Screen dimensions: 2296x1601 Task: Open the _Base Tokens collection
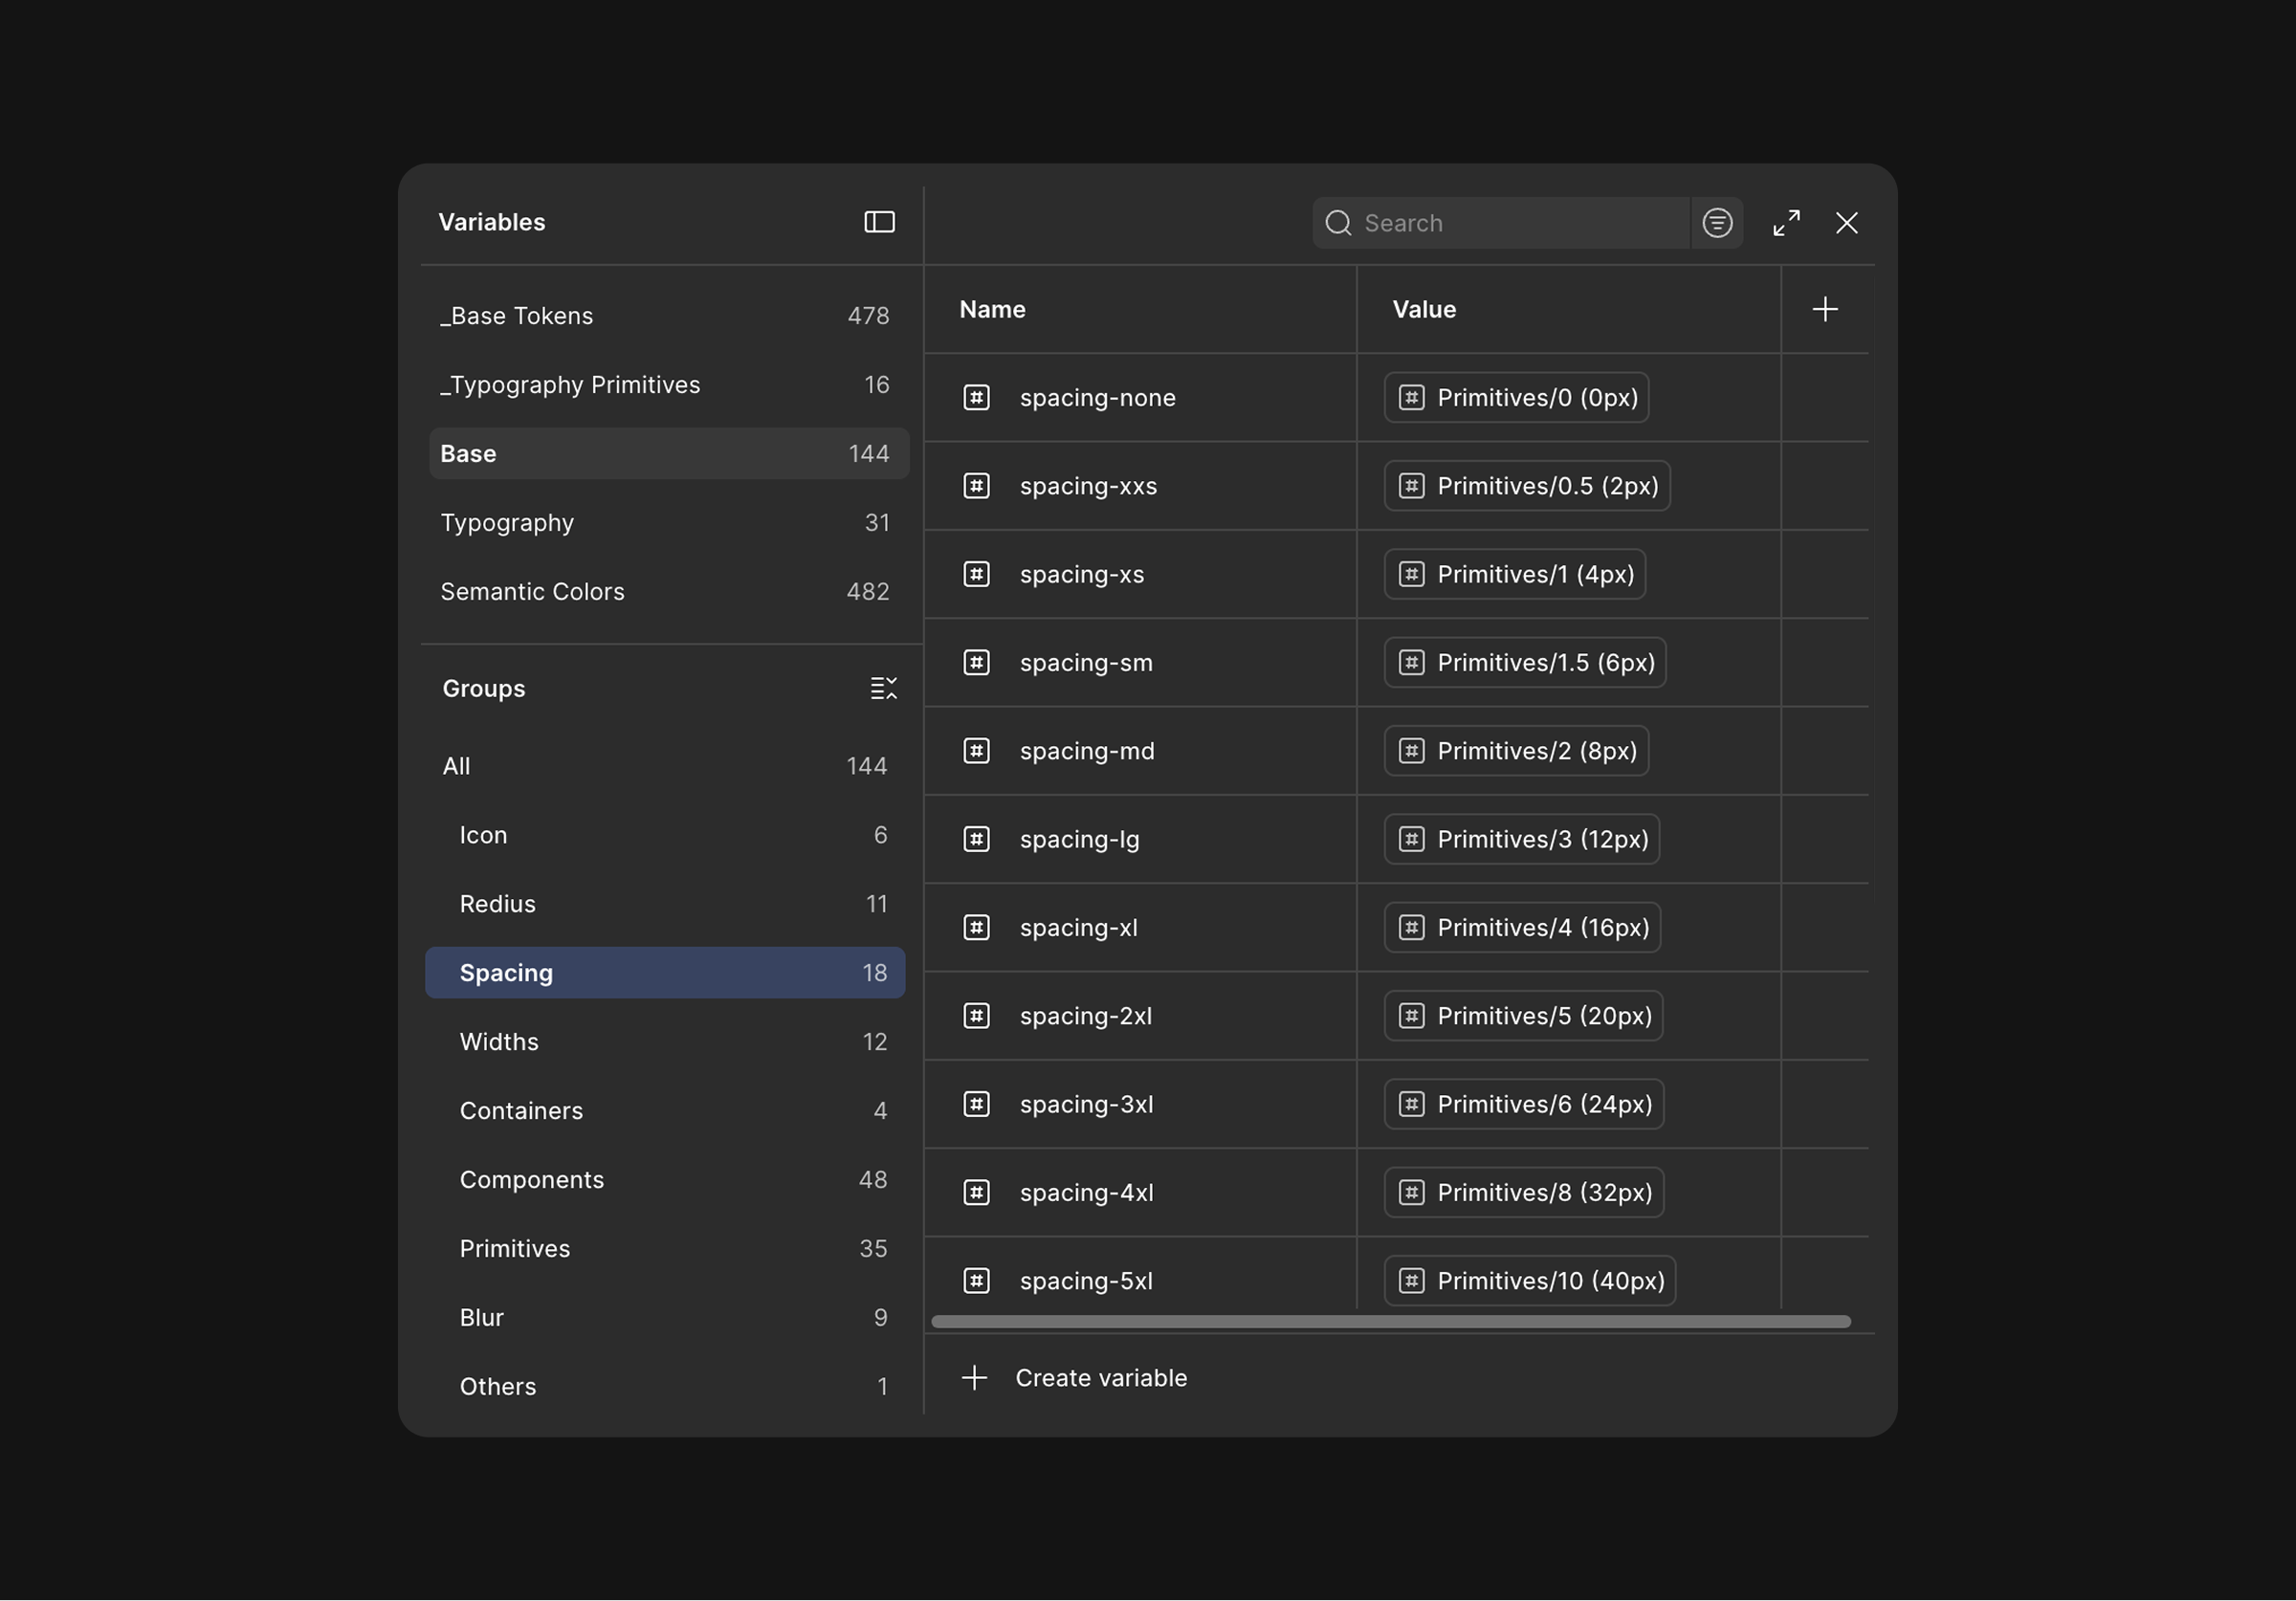pos(668,316)
